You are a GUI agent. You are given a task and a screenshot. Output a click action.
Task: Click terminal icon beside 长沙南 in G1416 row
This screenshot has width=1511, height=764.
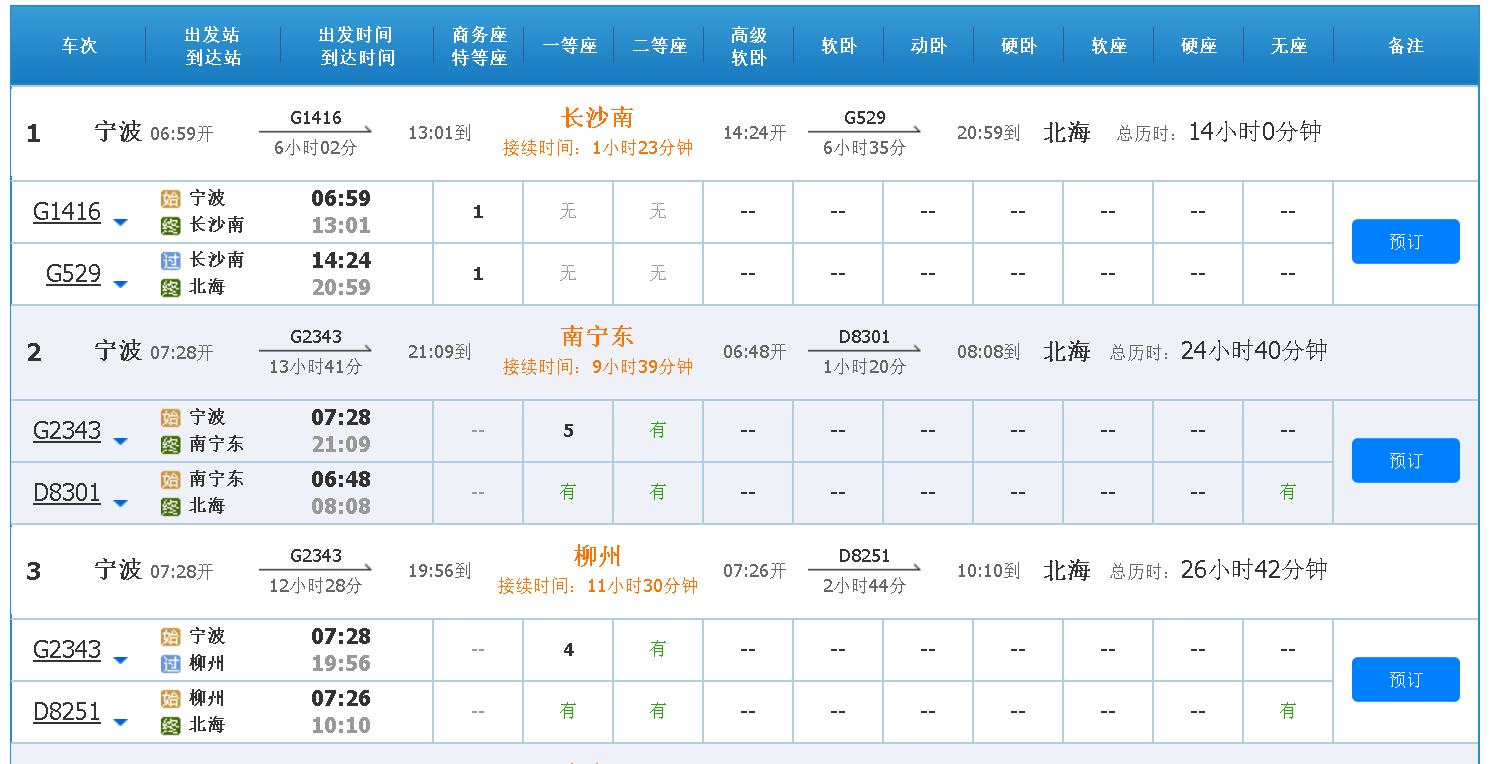click(171, 225)
